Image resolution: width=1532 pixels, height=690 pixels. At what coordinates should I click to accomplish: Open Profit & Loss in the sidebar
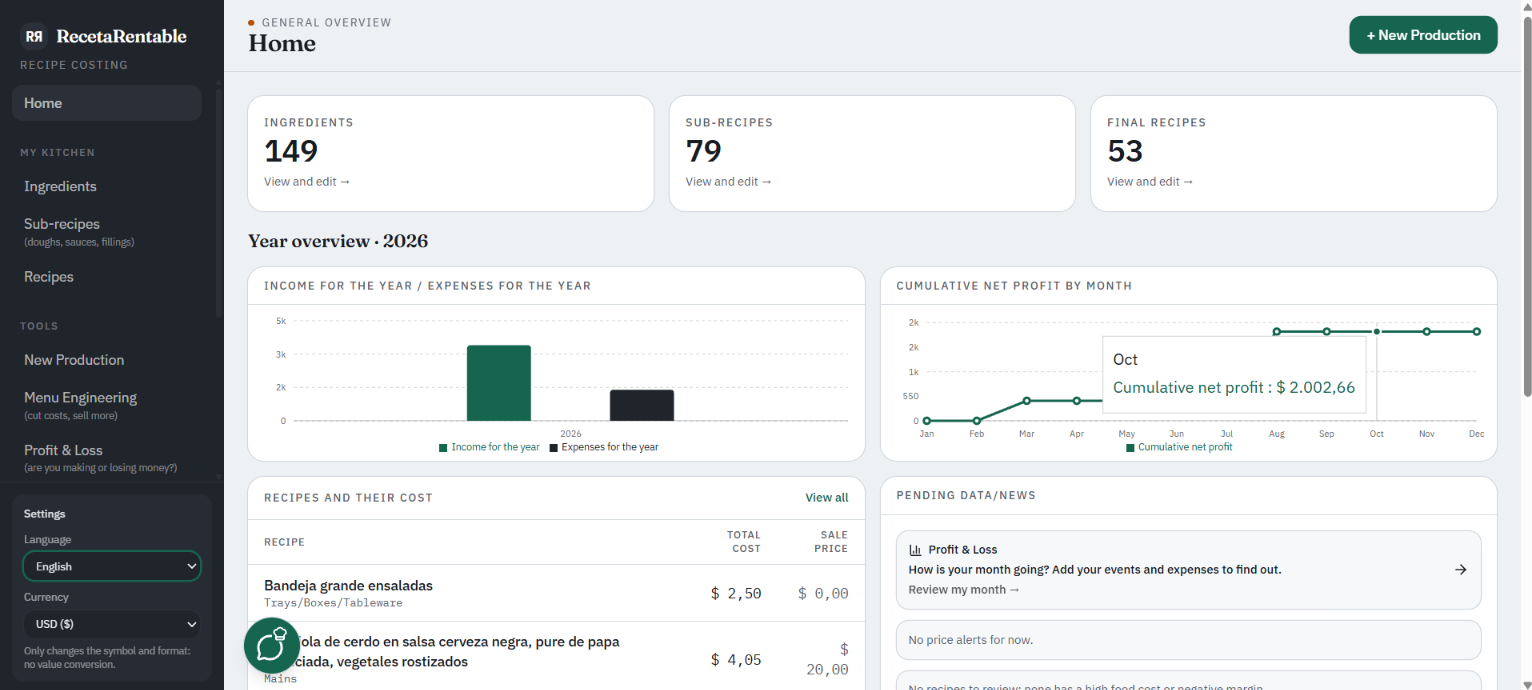pos(100,458)
